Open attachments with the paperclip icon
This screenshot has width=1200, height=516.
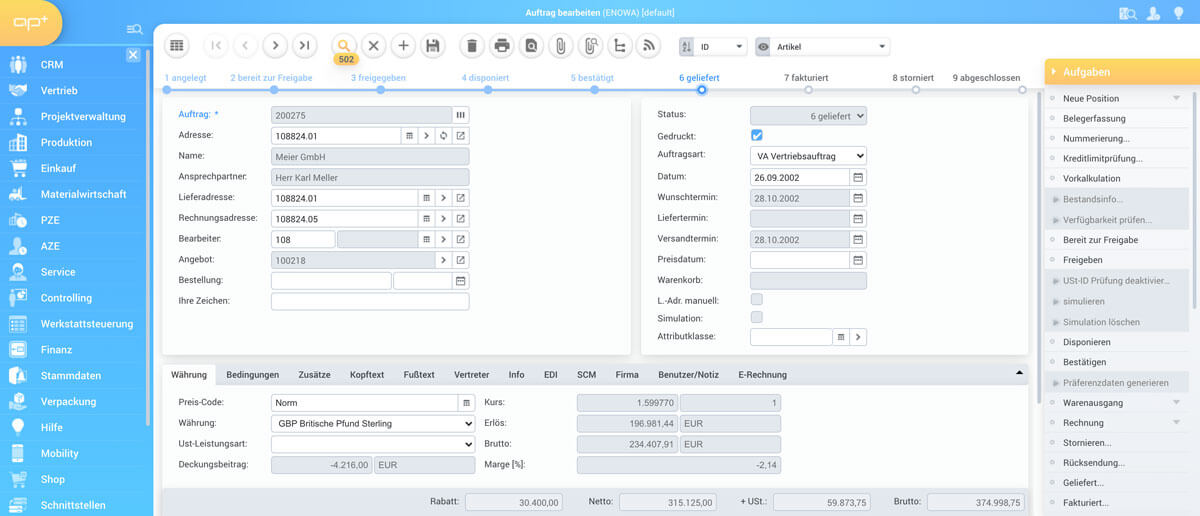(561, 45)
